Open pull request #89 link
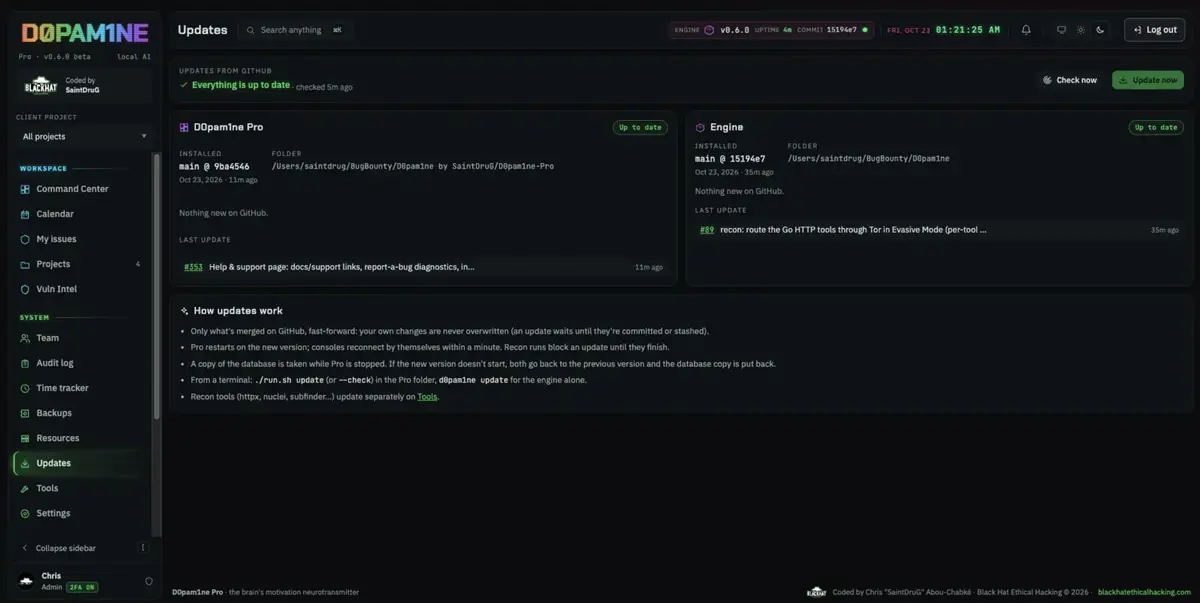The image size is (1200, 603). [707, 229]
